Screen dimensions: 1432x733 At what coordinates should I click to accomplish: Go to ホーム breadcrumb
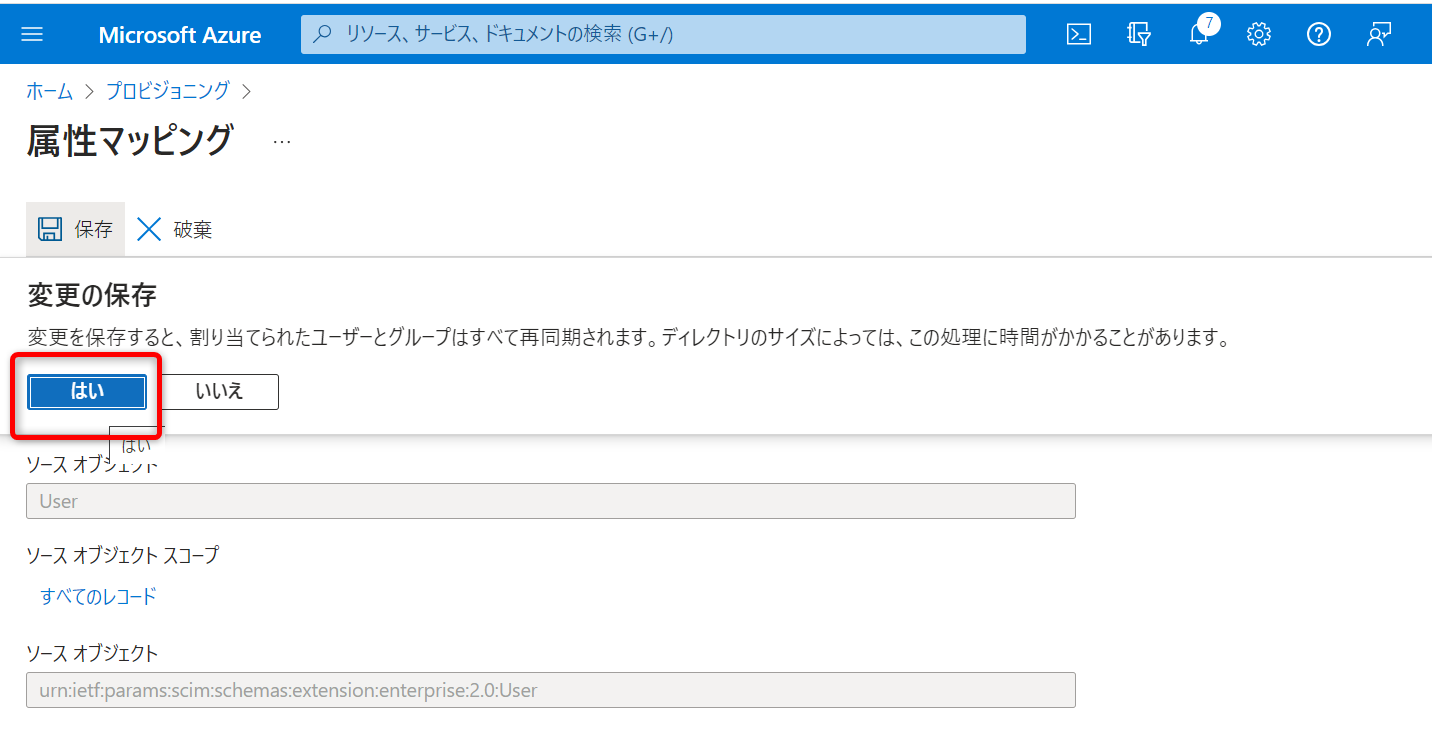point(49,91)
